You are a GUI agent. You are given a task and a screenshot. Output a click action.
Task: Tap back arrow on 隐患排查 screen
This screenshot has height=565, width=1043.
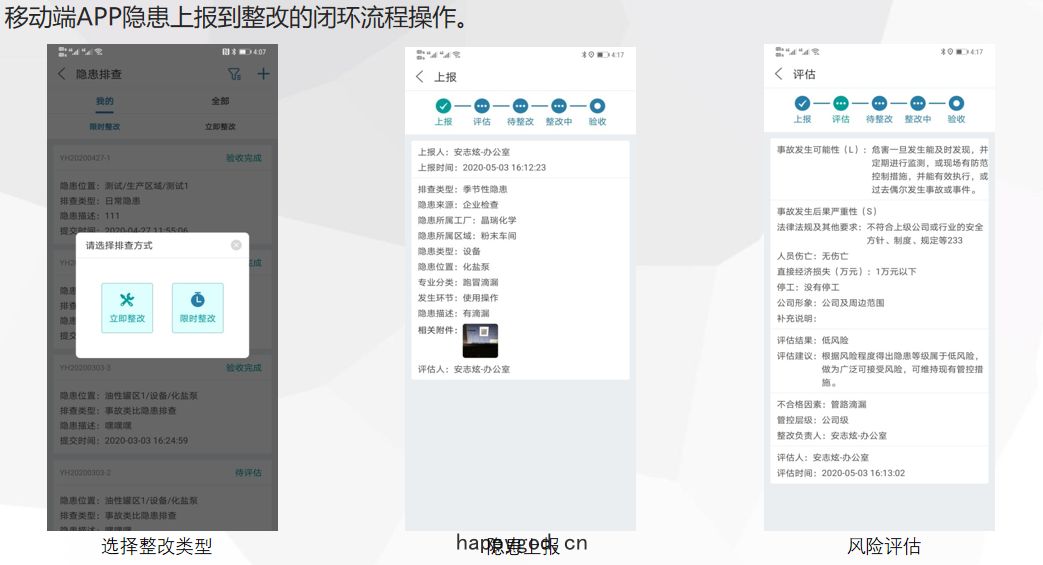coord(62,74)
